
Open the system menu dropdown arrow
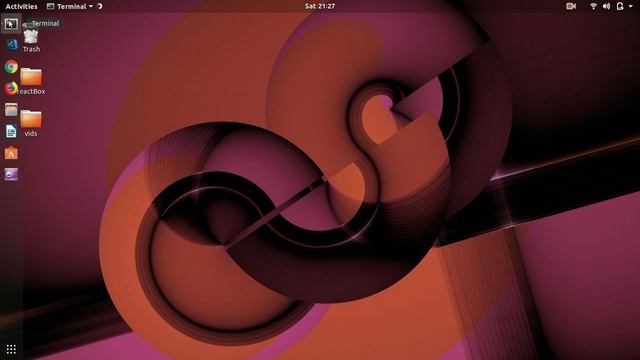[x=631, y=7]
